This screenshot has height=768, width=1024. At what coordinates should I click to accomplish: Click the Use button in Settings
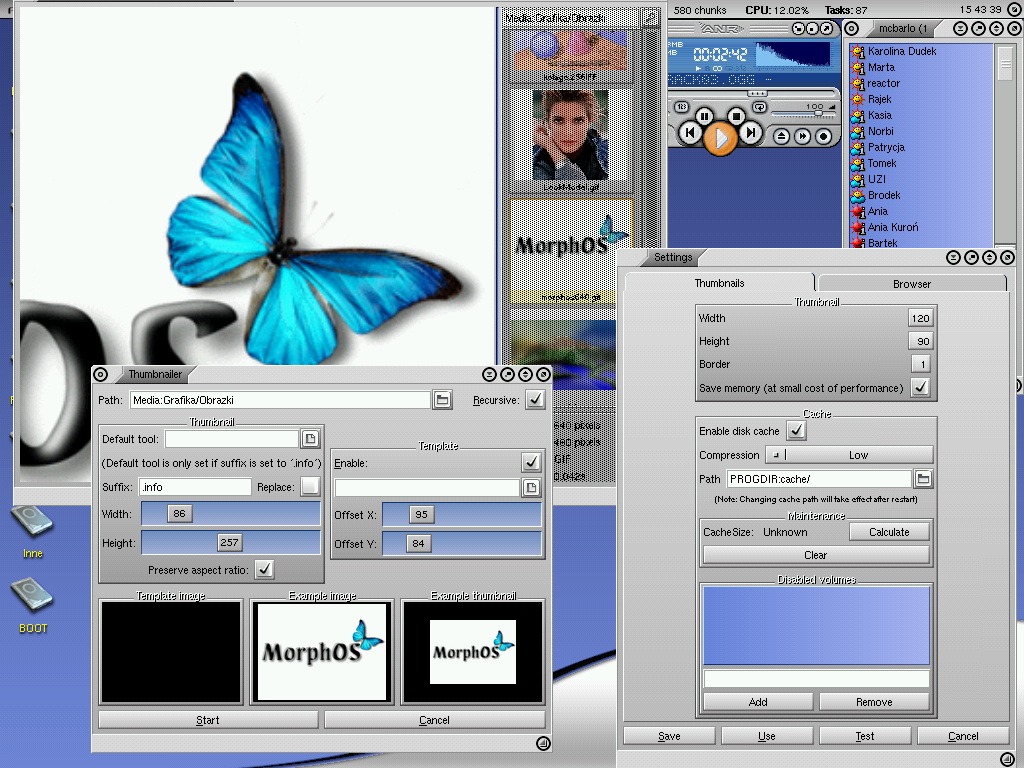(767, 736)
